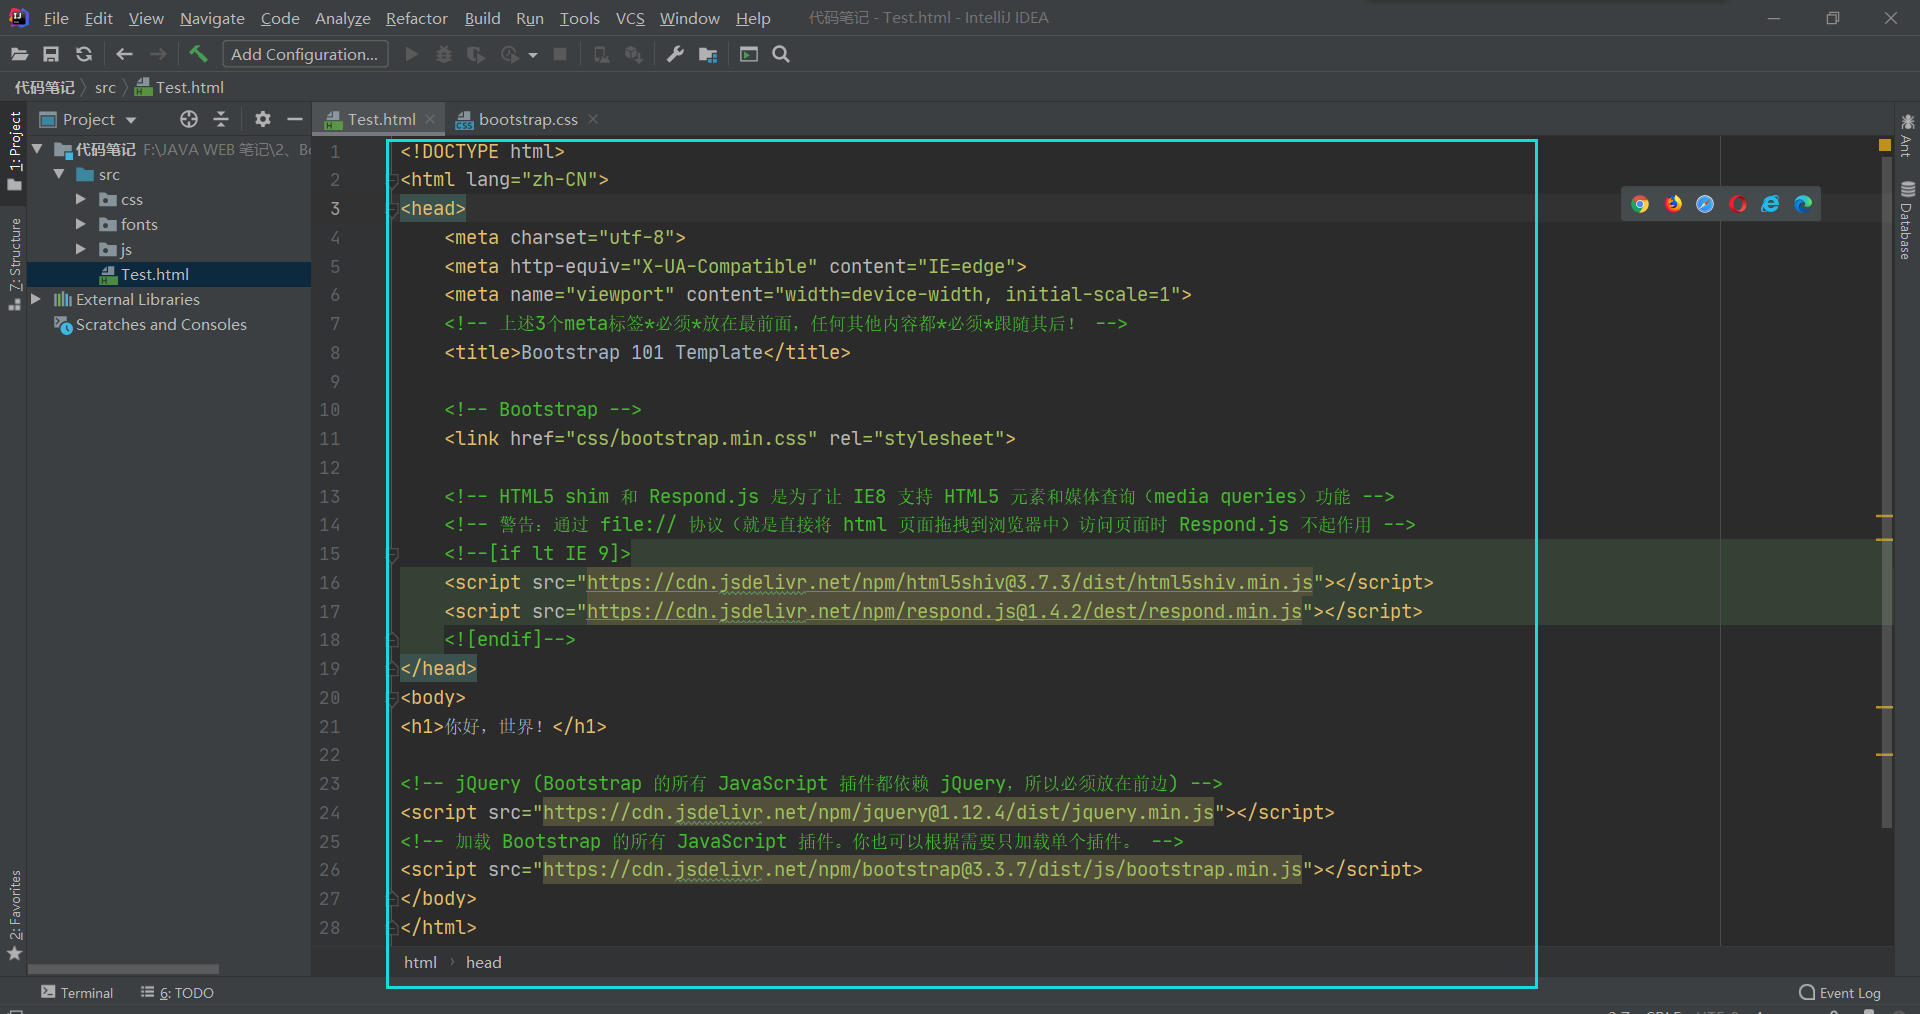This screenshot has width=1920, height=1014.
Task: Open the TODO tool window
Action: click(177, 992)
